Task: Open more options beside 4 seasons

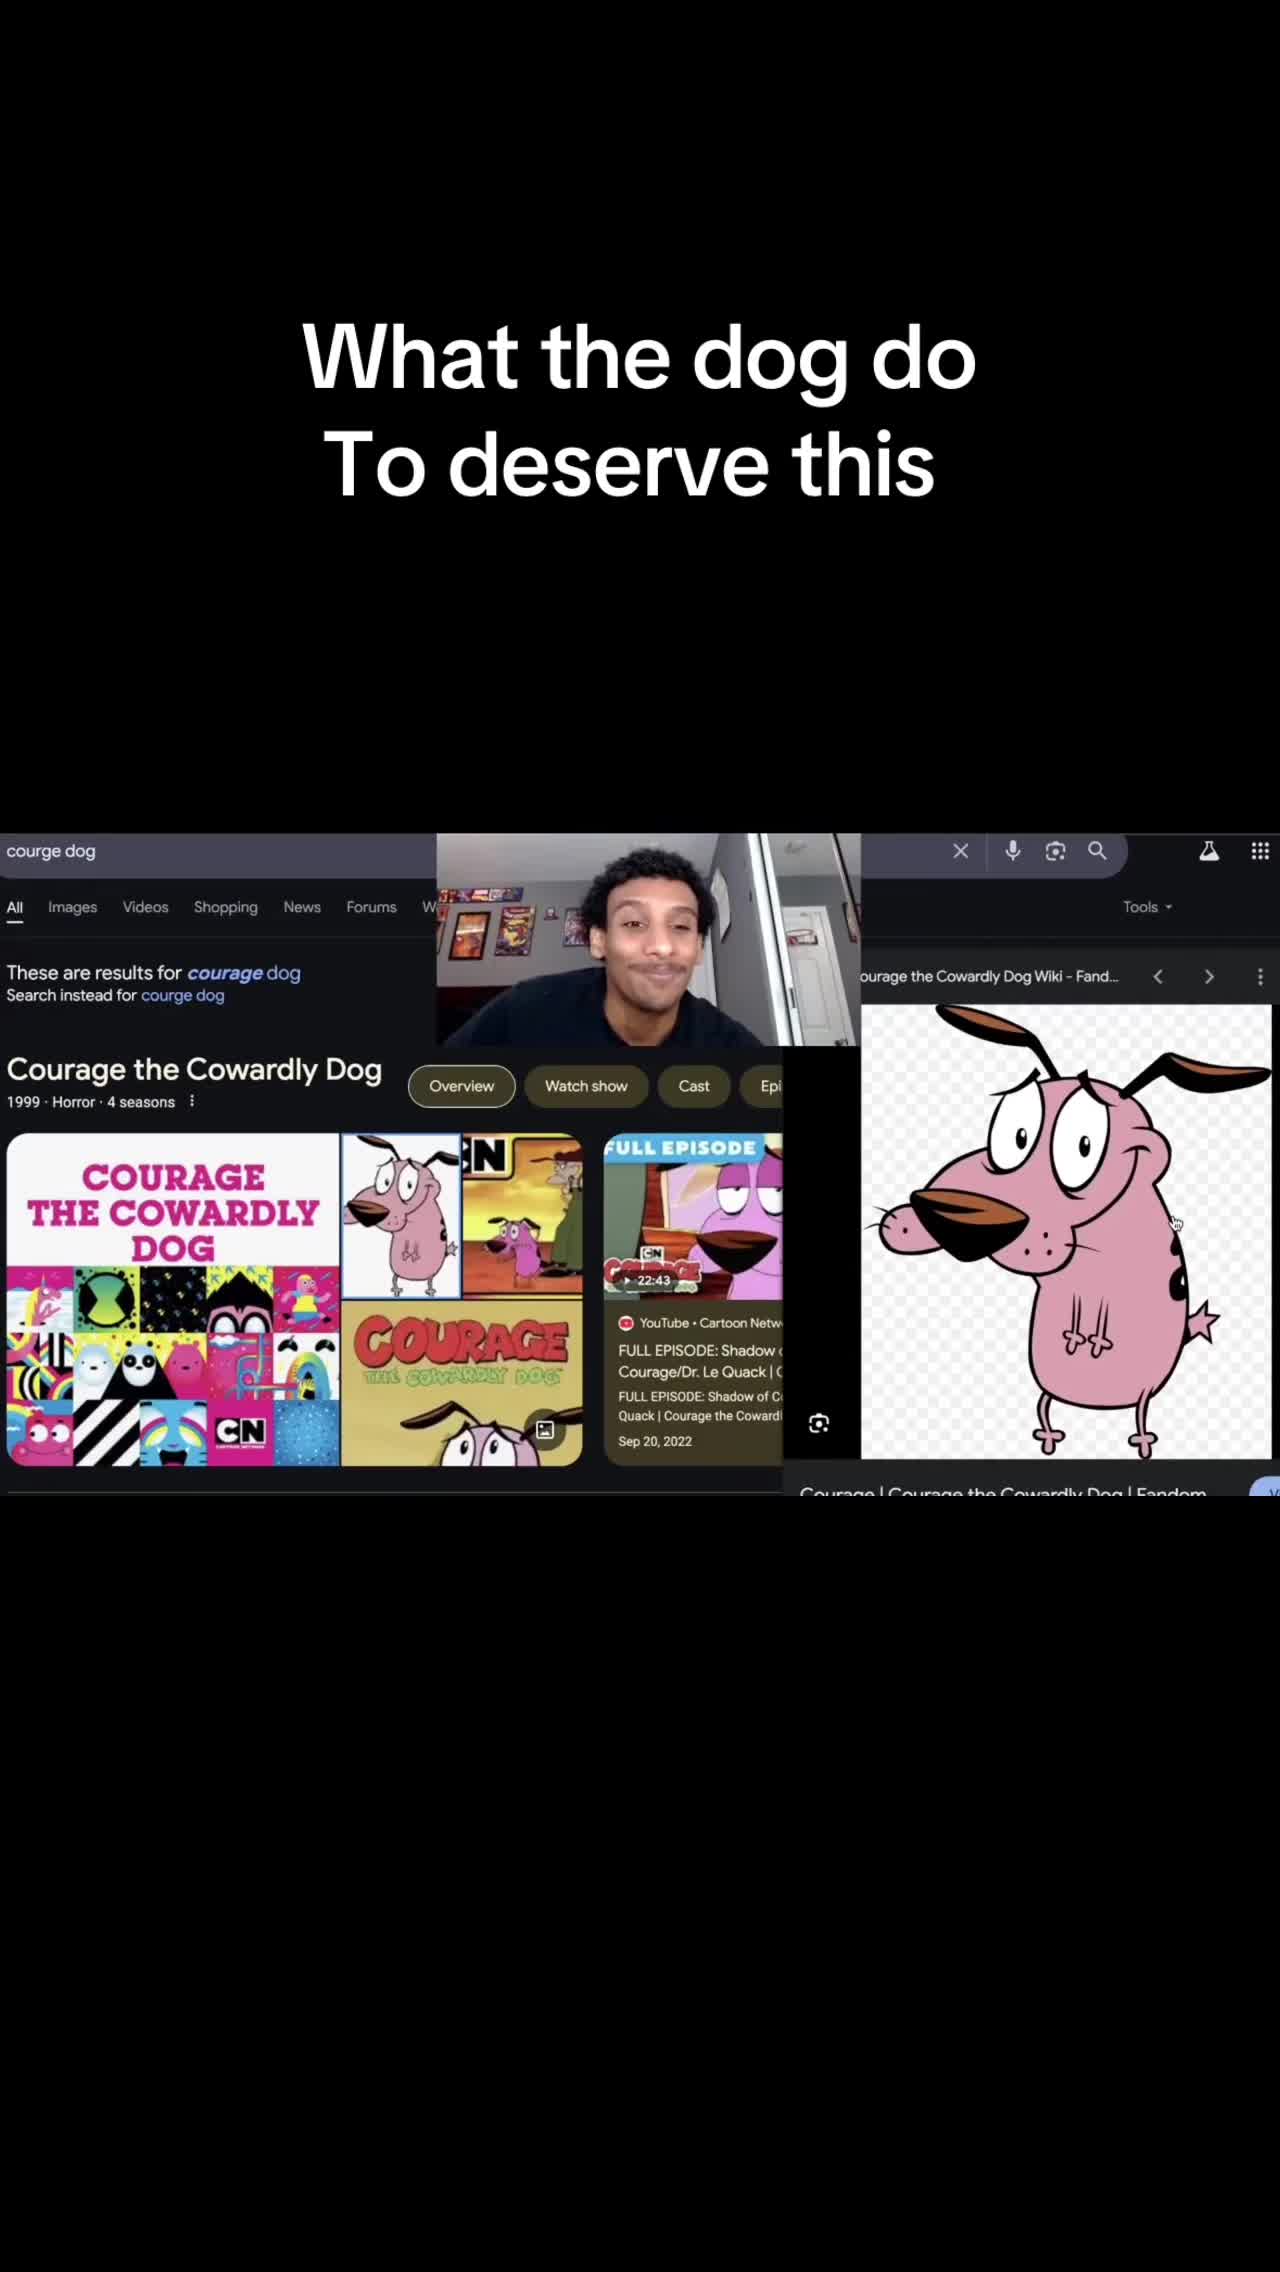Action: coord(192,1101)
